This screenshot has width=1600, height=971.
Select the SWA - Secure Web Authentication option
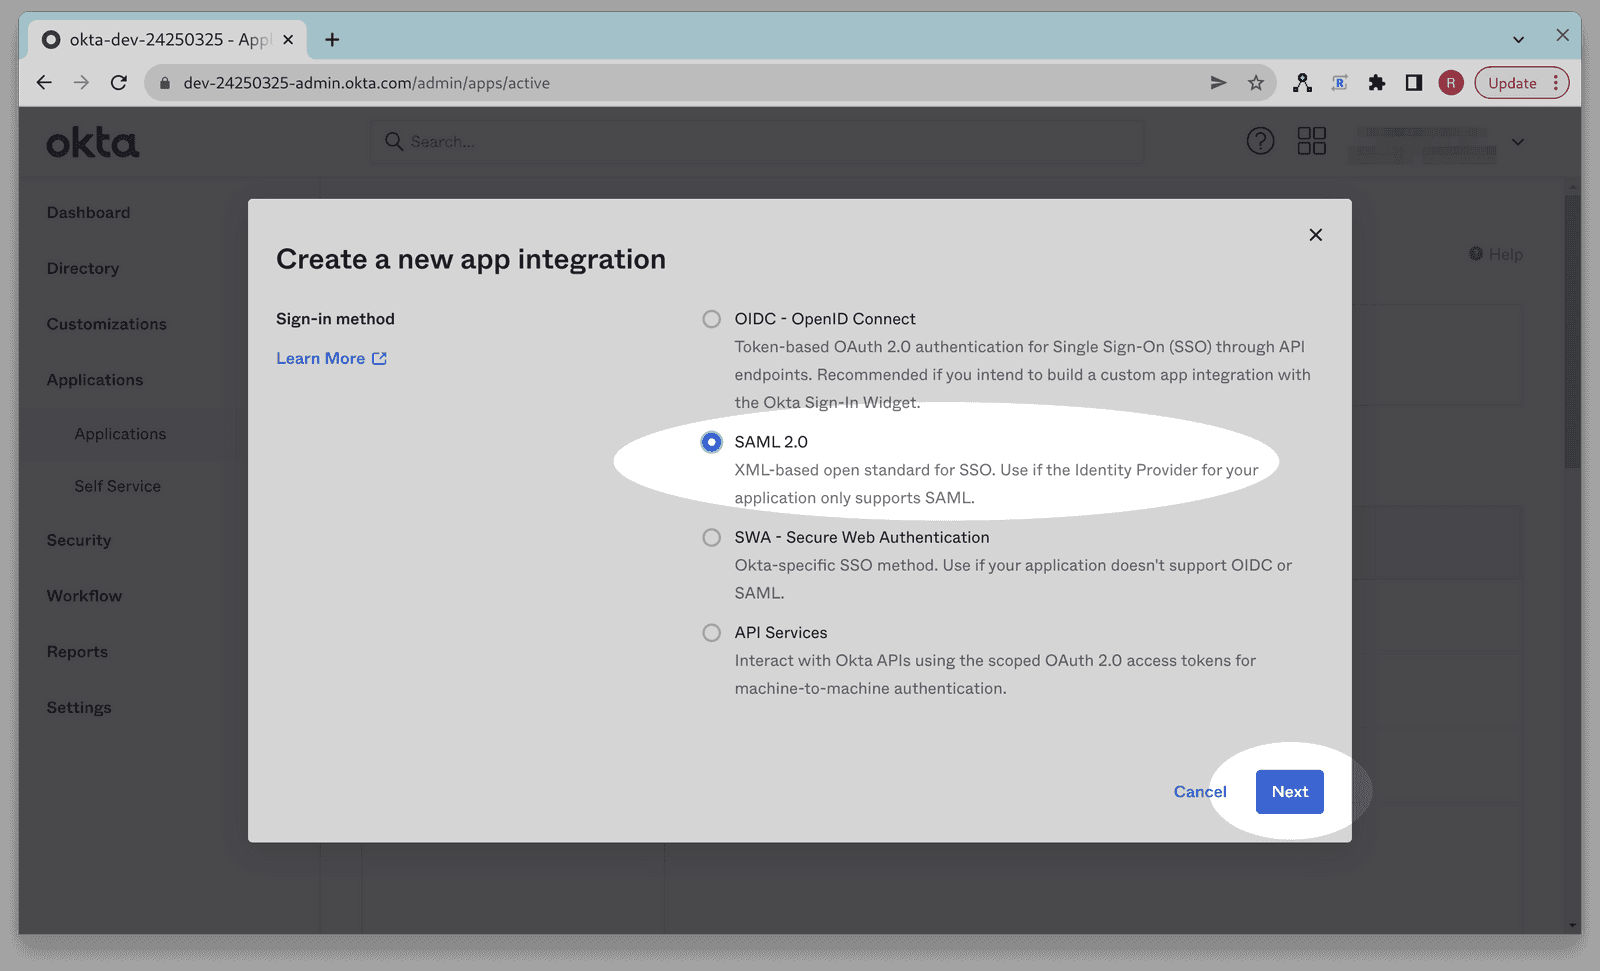point(711,537)
